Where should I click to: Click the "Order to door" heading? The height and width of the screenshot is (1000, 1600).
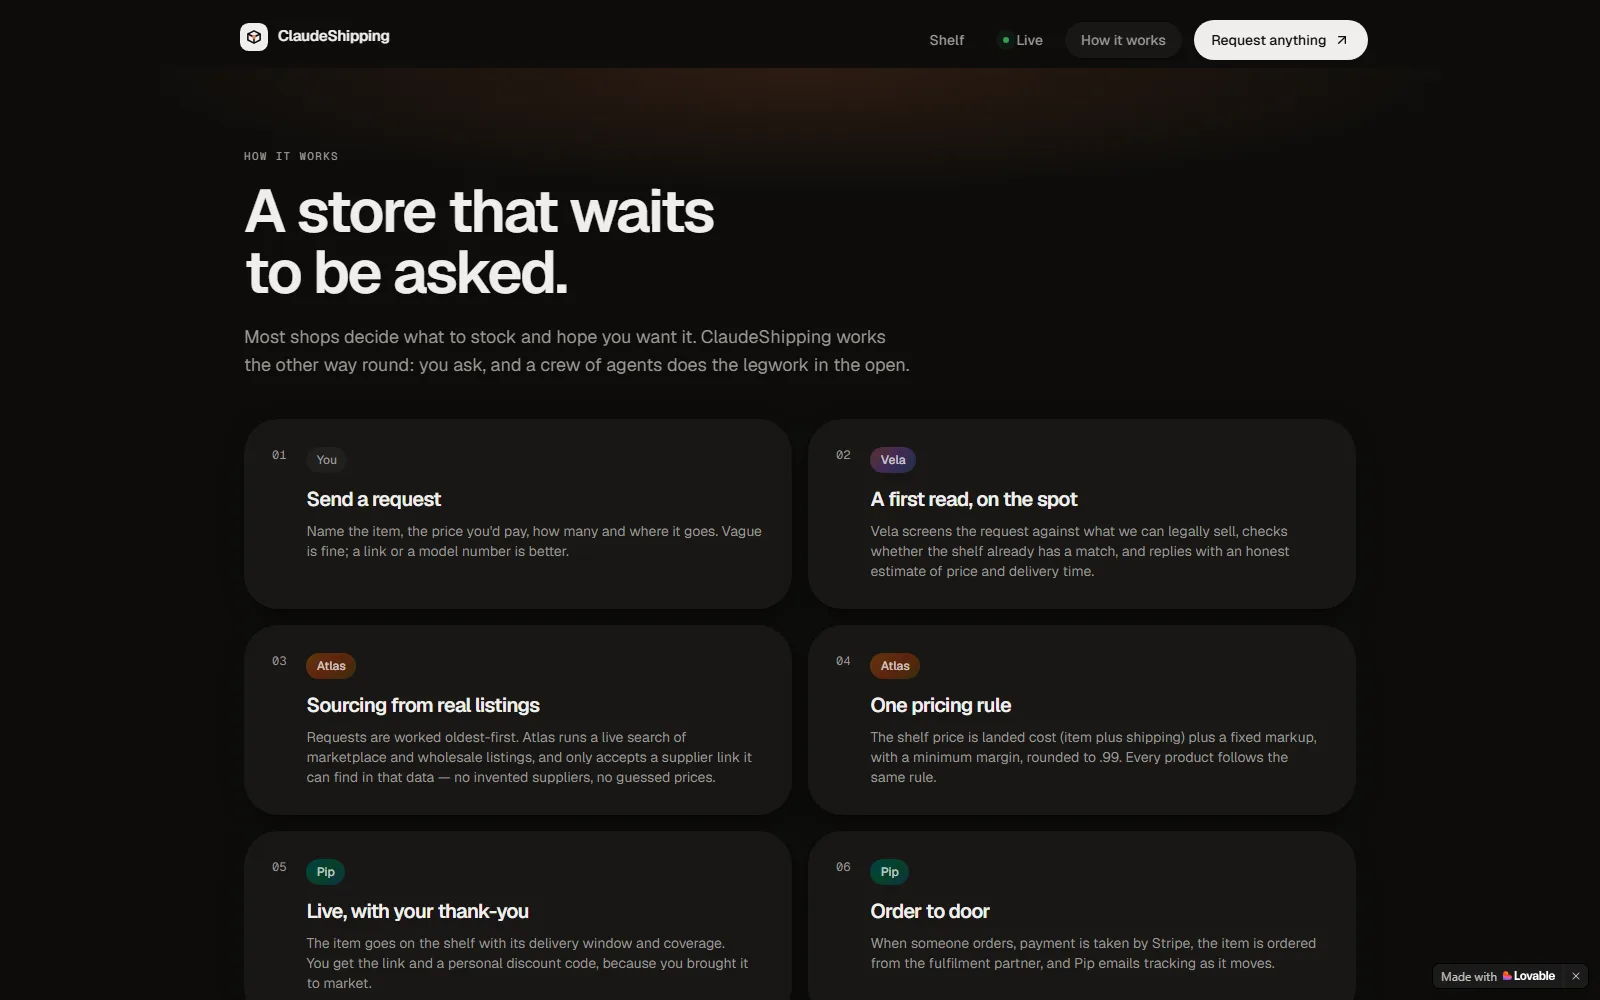930,911
